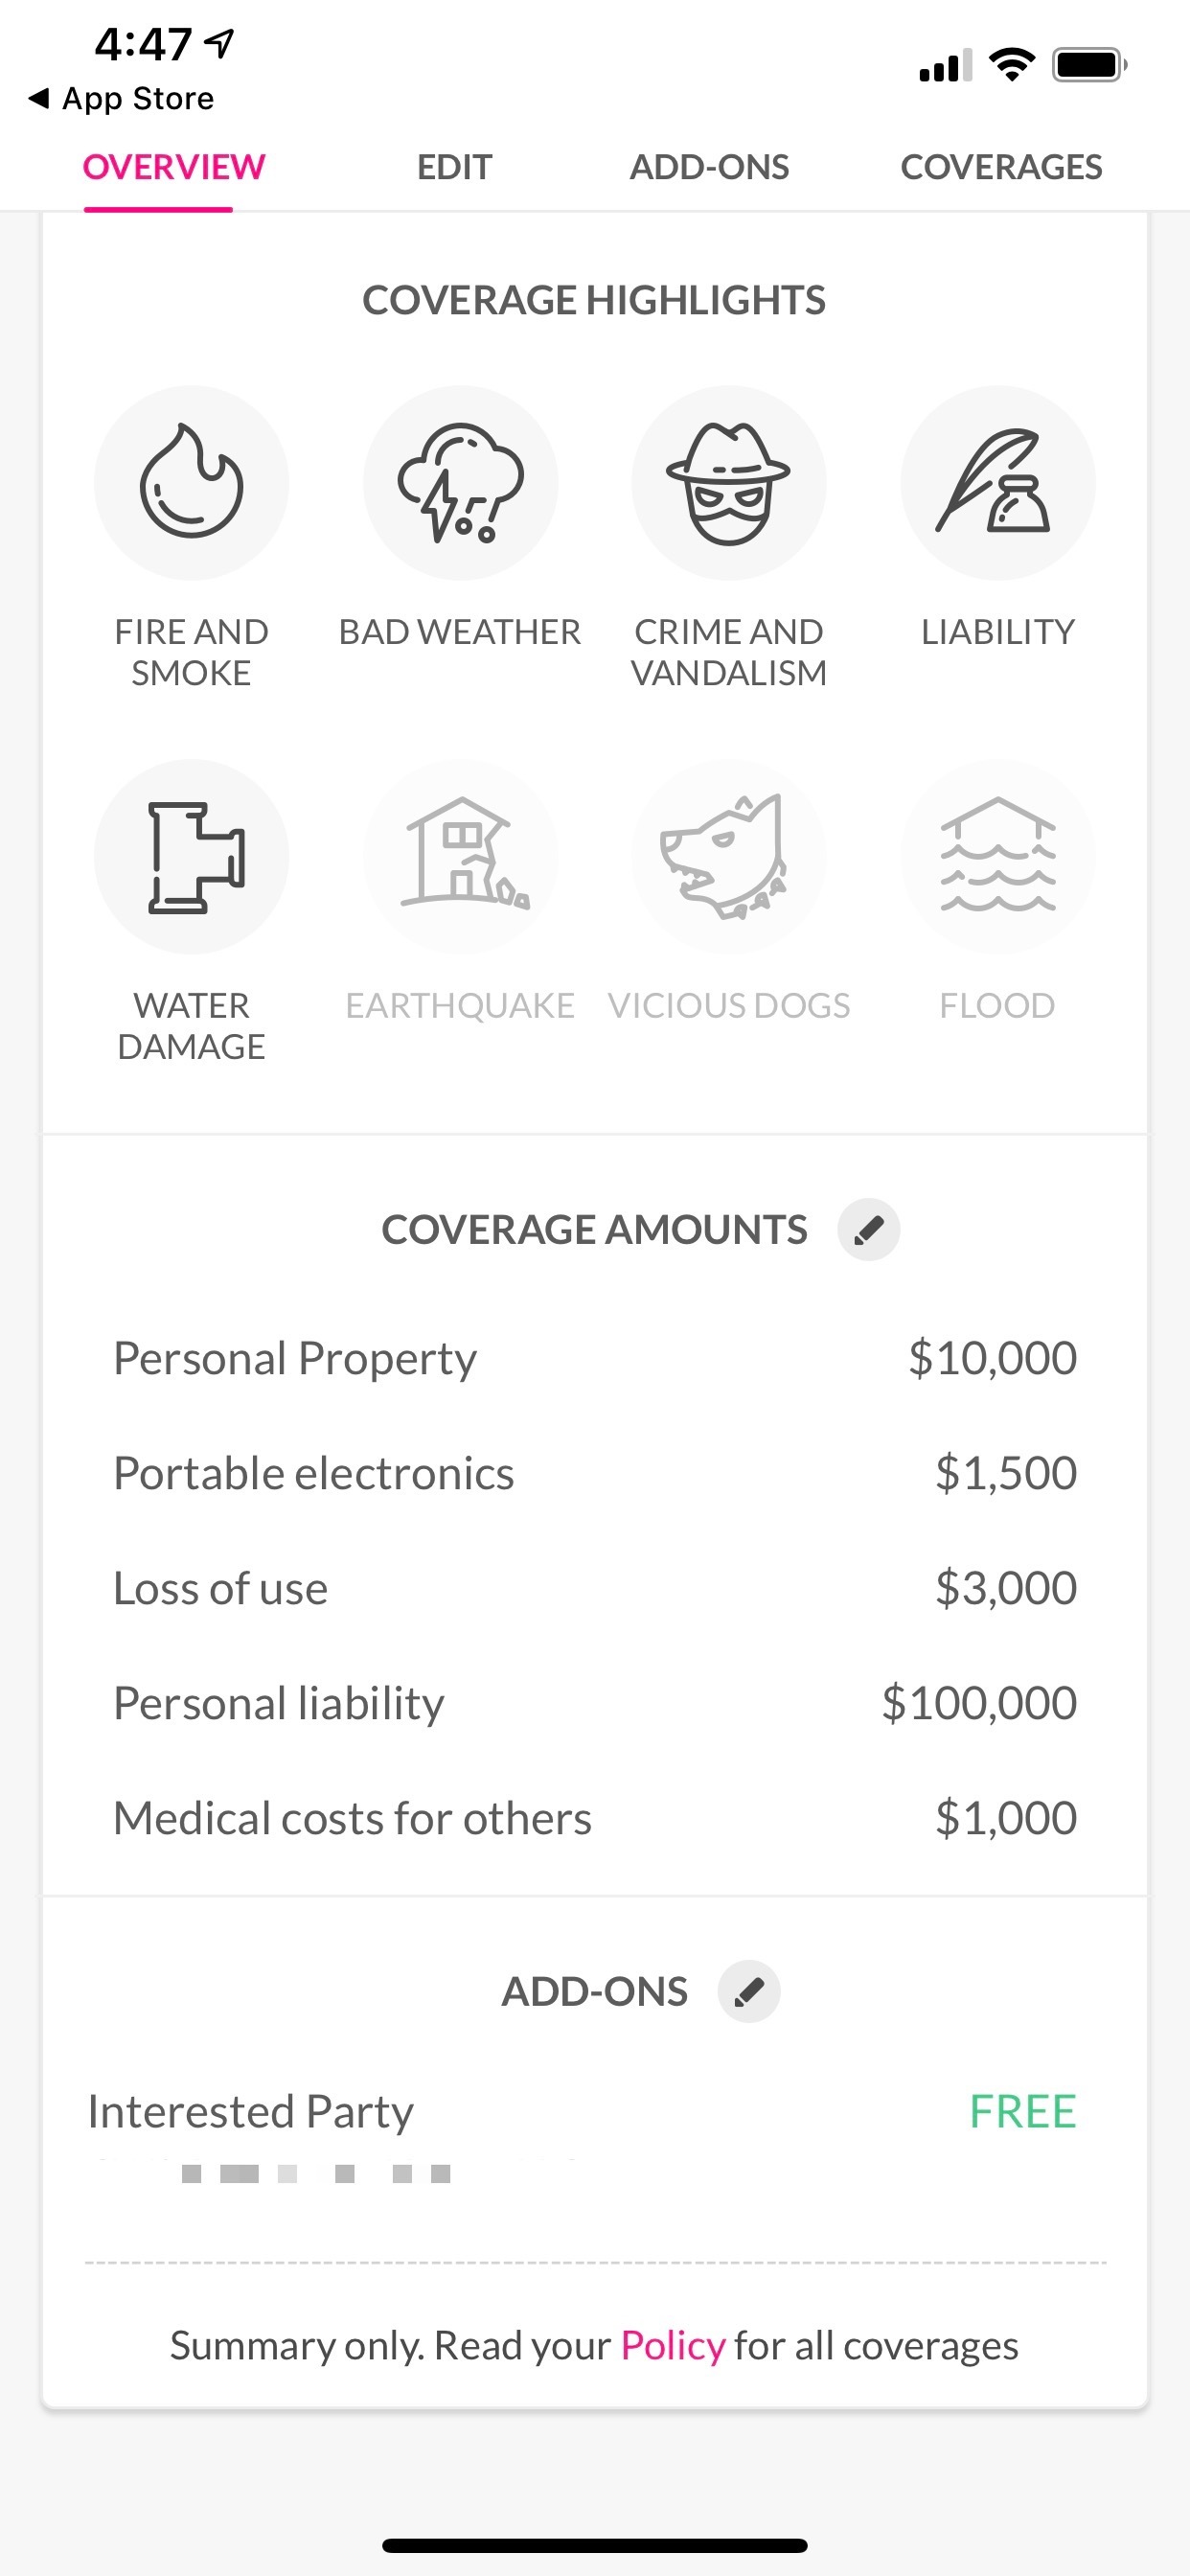Viewport: 1190px width, 2576px height.
Task: Open the Policy link
Action: (672, 2345)
